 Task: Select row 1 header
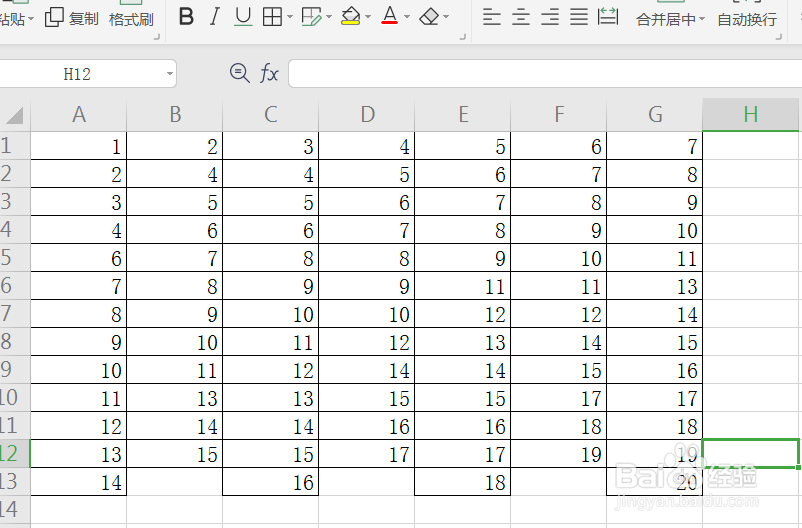point(15,146)
